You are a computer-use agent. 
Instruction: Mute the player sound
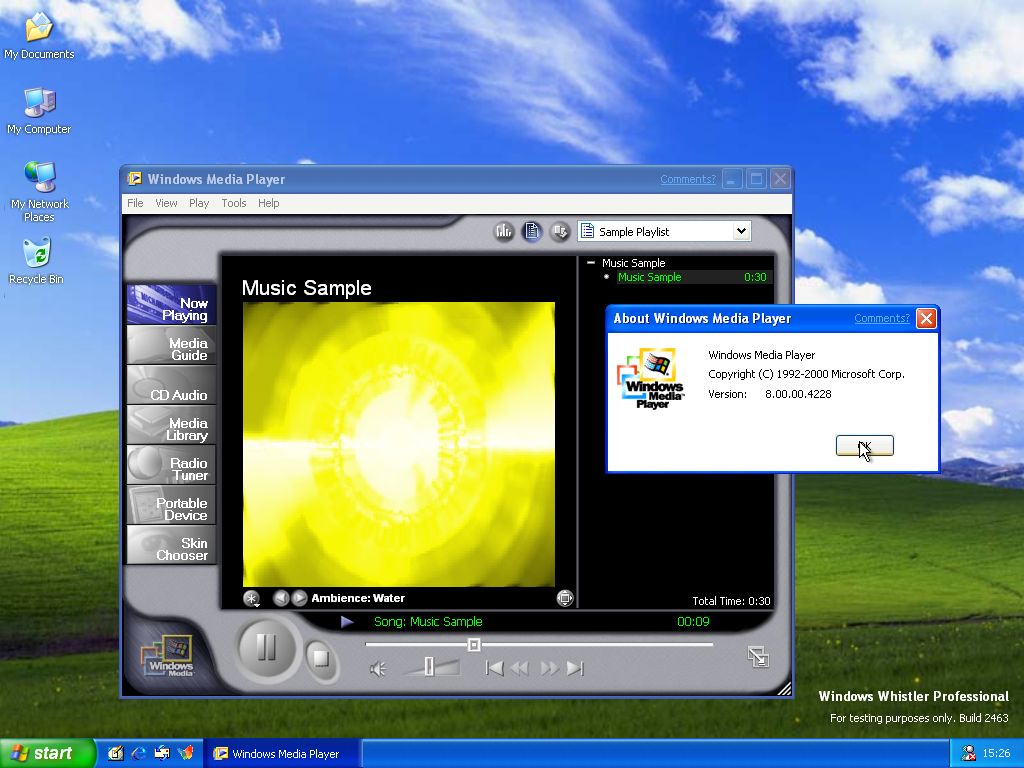(x=377, y=669)
